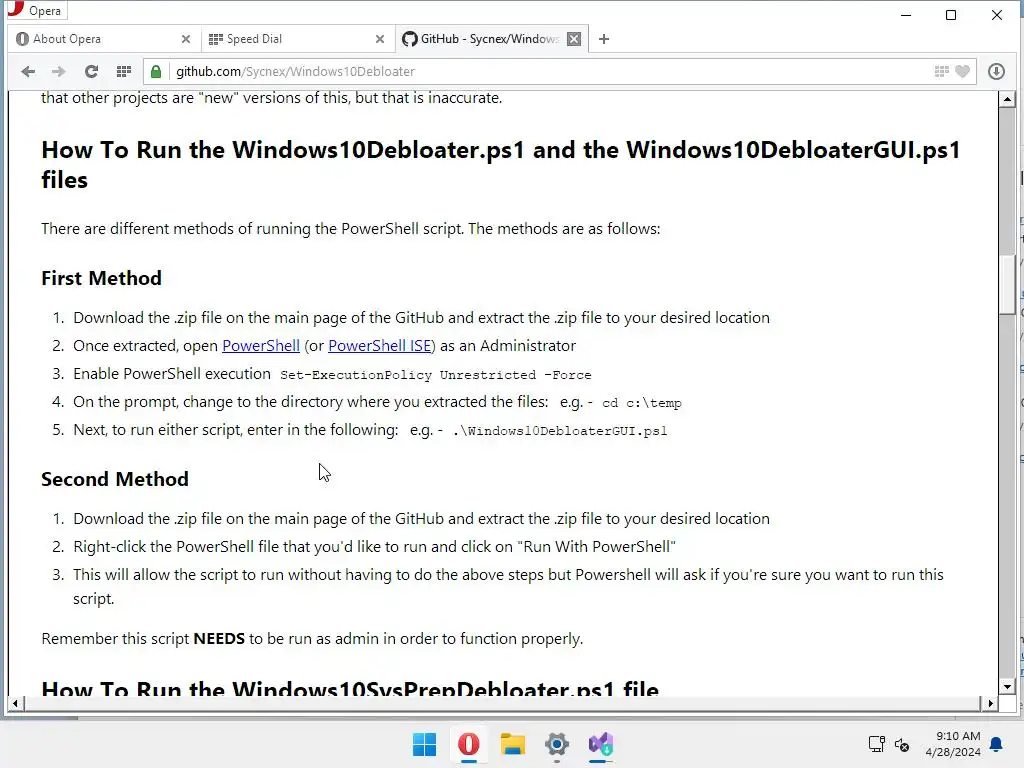Click the muted volume tray icon
This screenshot has height=768, width=1024.
[902, 744]
